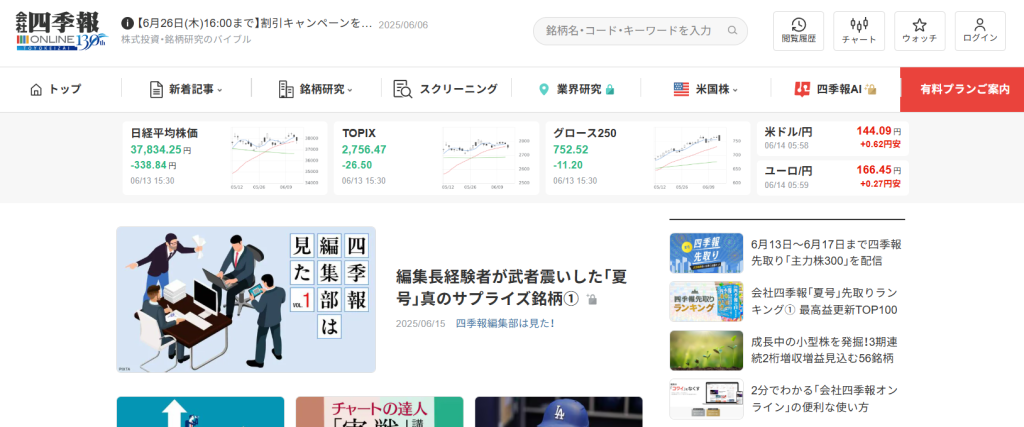Screen dimensions: 1024x427
Task: Expand the 銘柄研究 dropdown chevron
Action: (x=350, y=90)
